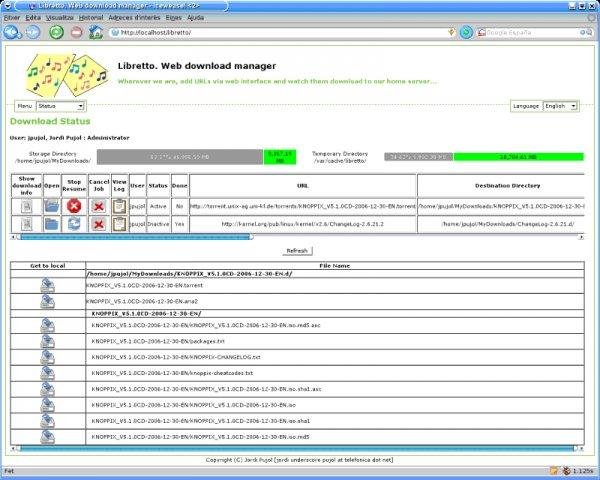Click the status bar icon beside 1.125s
The image size is (600, 480).
[567, 471]
